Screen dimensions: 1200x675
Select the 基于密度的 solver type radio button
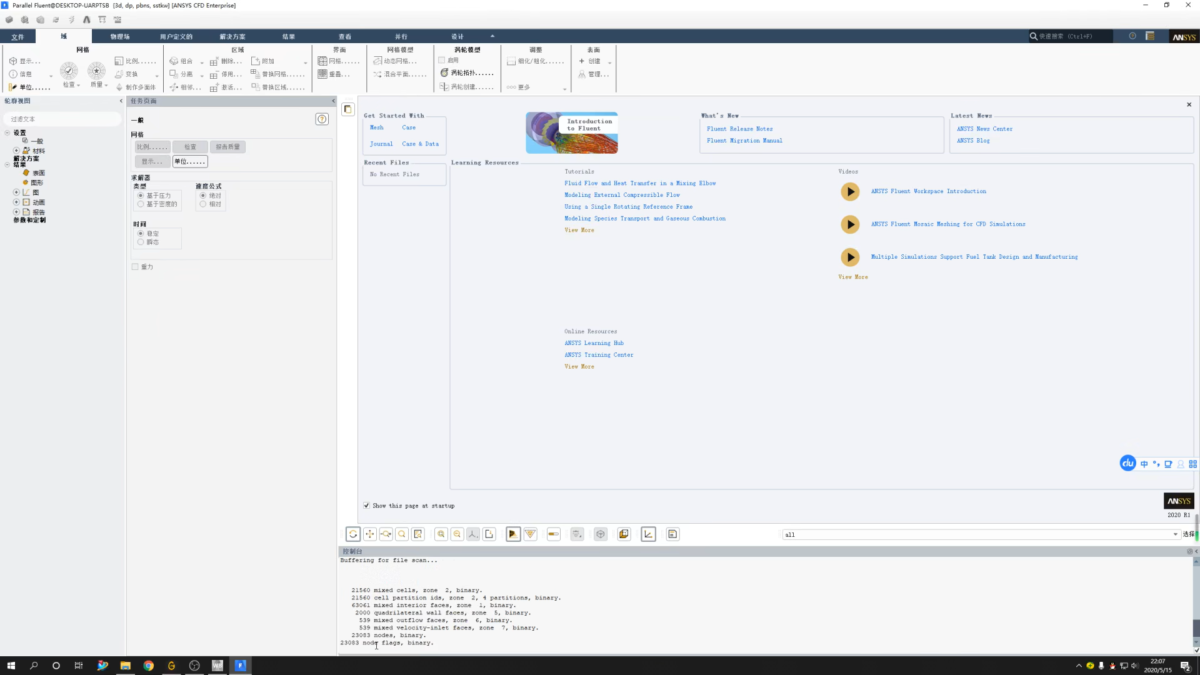point(140,204)
